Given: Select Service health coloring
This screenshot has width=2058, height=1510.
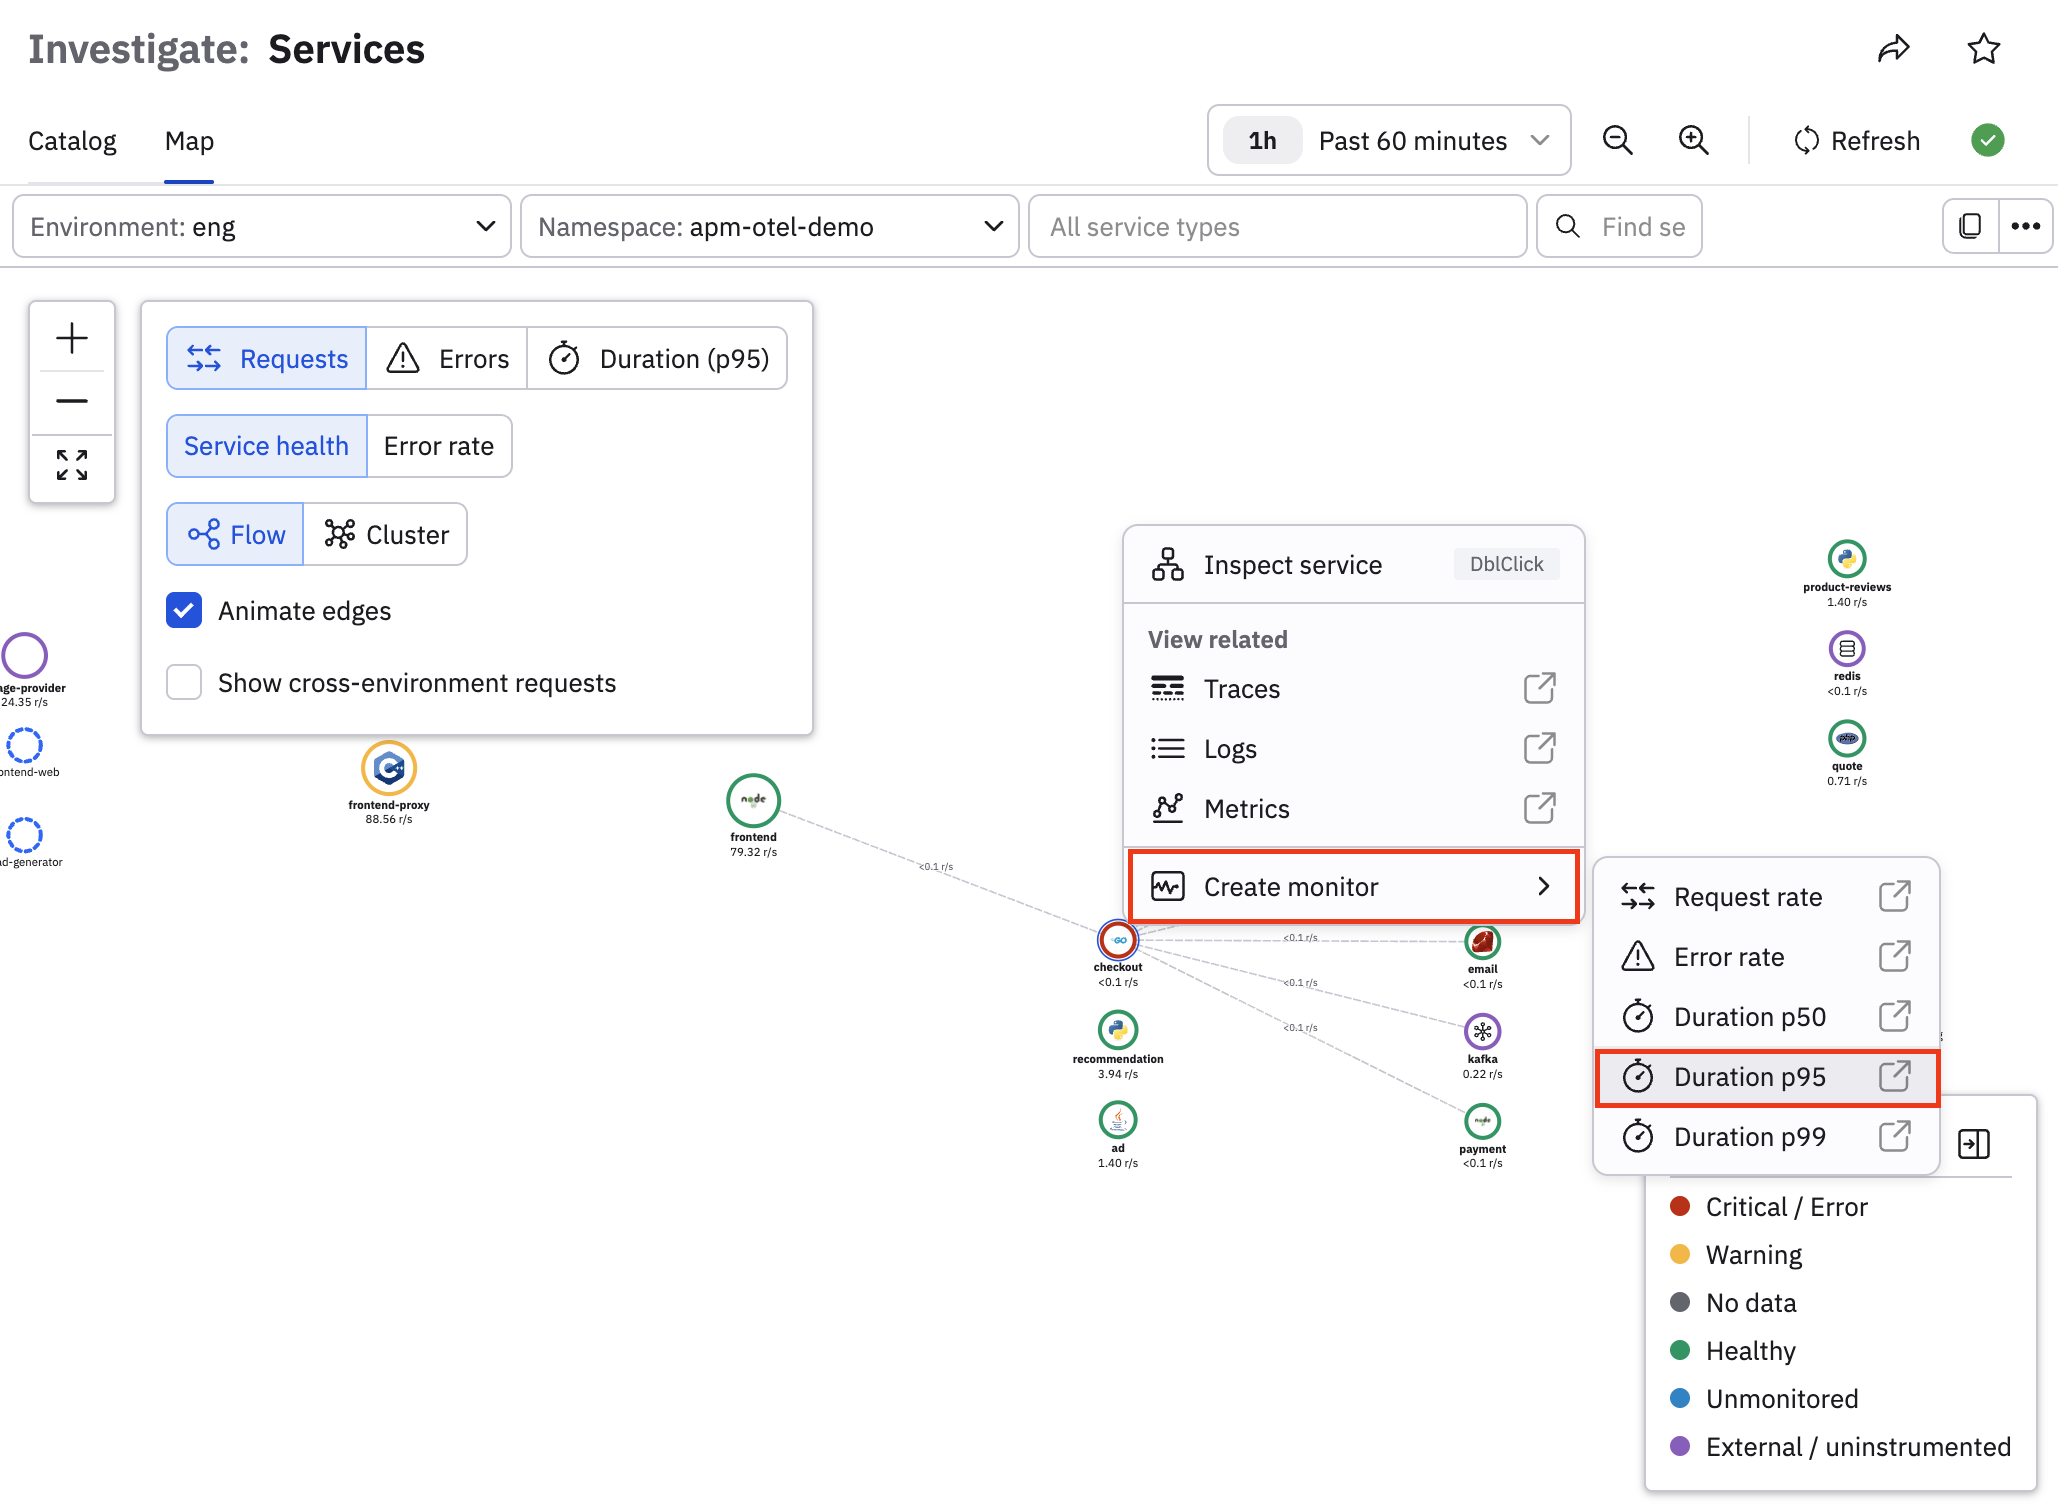Looking at the screenshot, I should point(266,446).
